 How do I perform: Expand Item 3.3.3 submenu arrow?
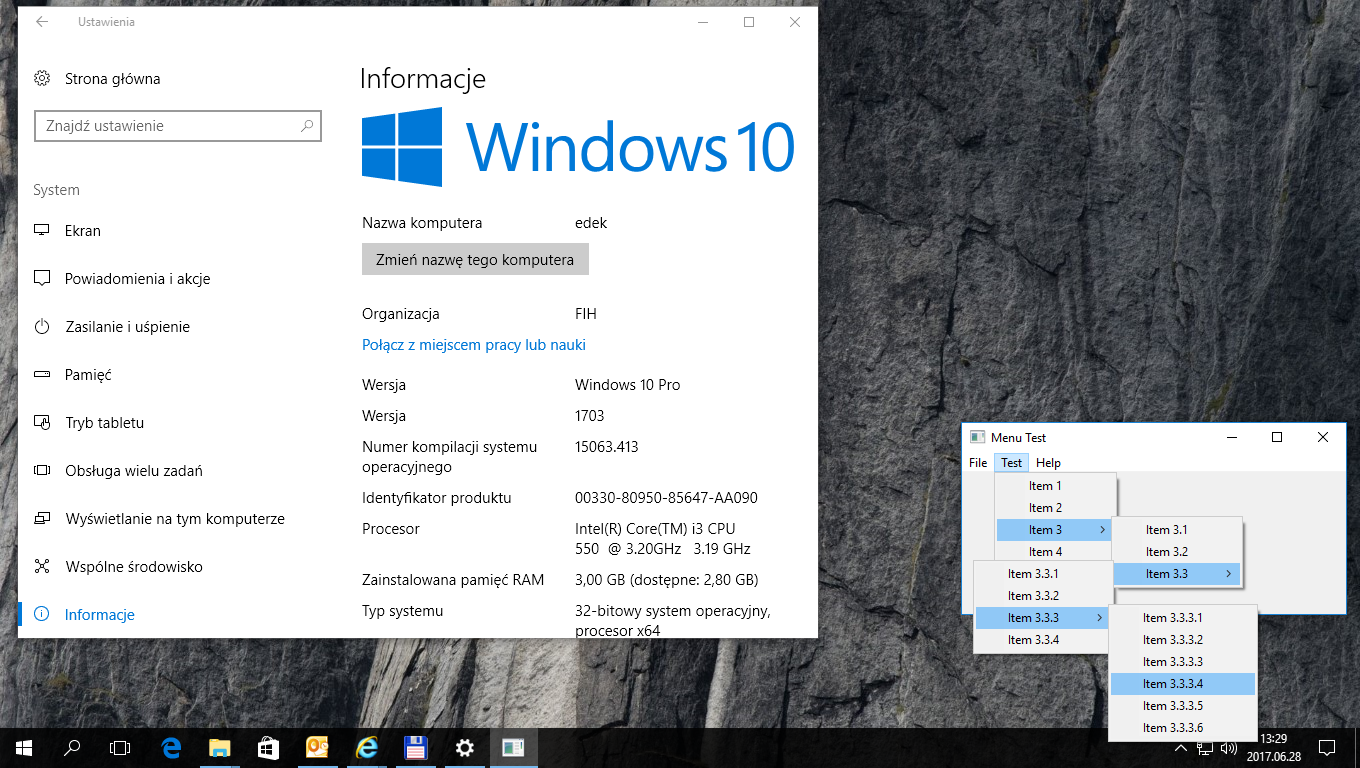point(1100,618)
